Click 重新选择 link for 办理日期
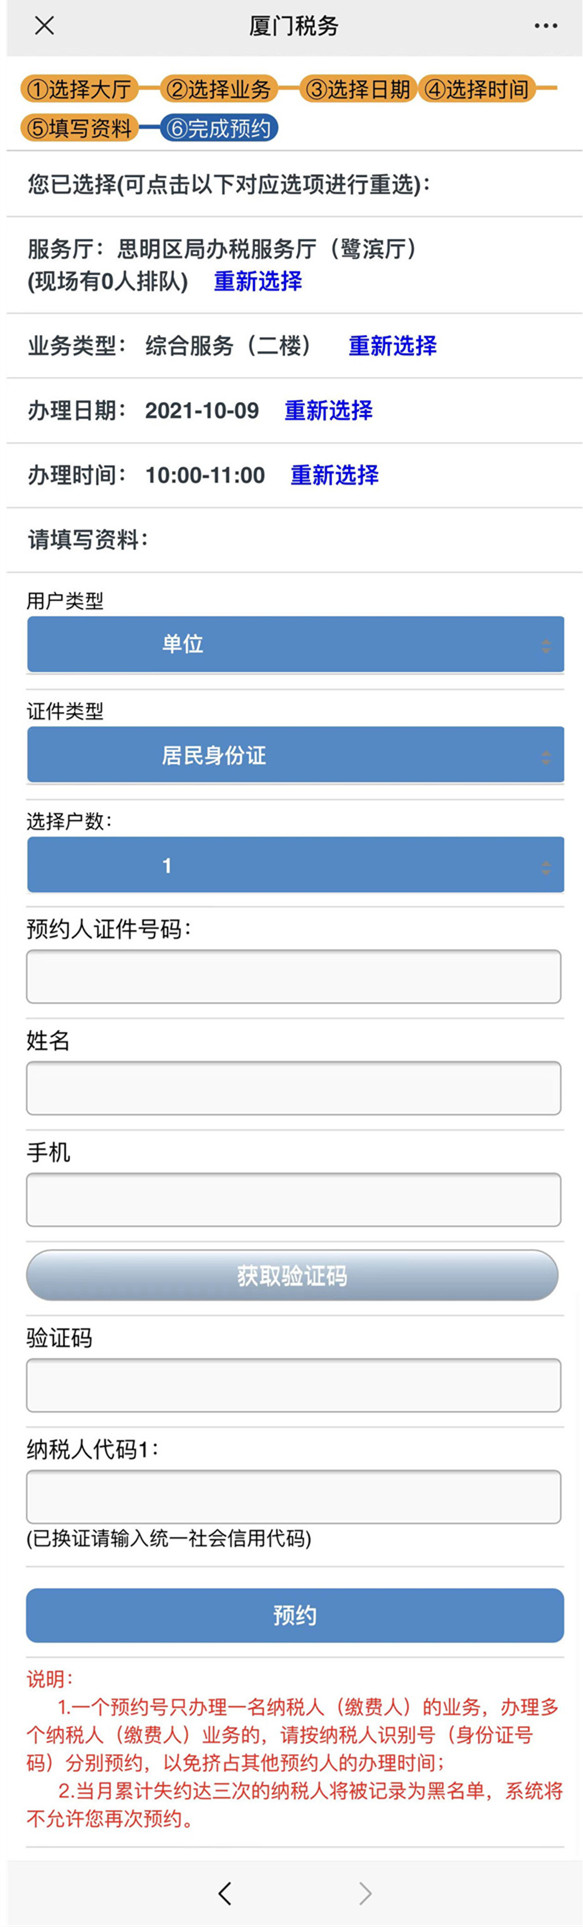The height and width of the screenshot is (1927, 583). tap(329, 410)
